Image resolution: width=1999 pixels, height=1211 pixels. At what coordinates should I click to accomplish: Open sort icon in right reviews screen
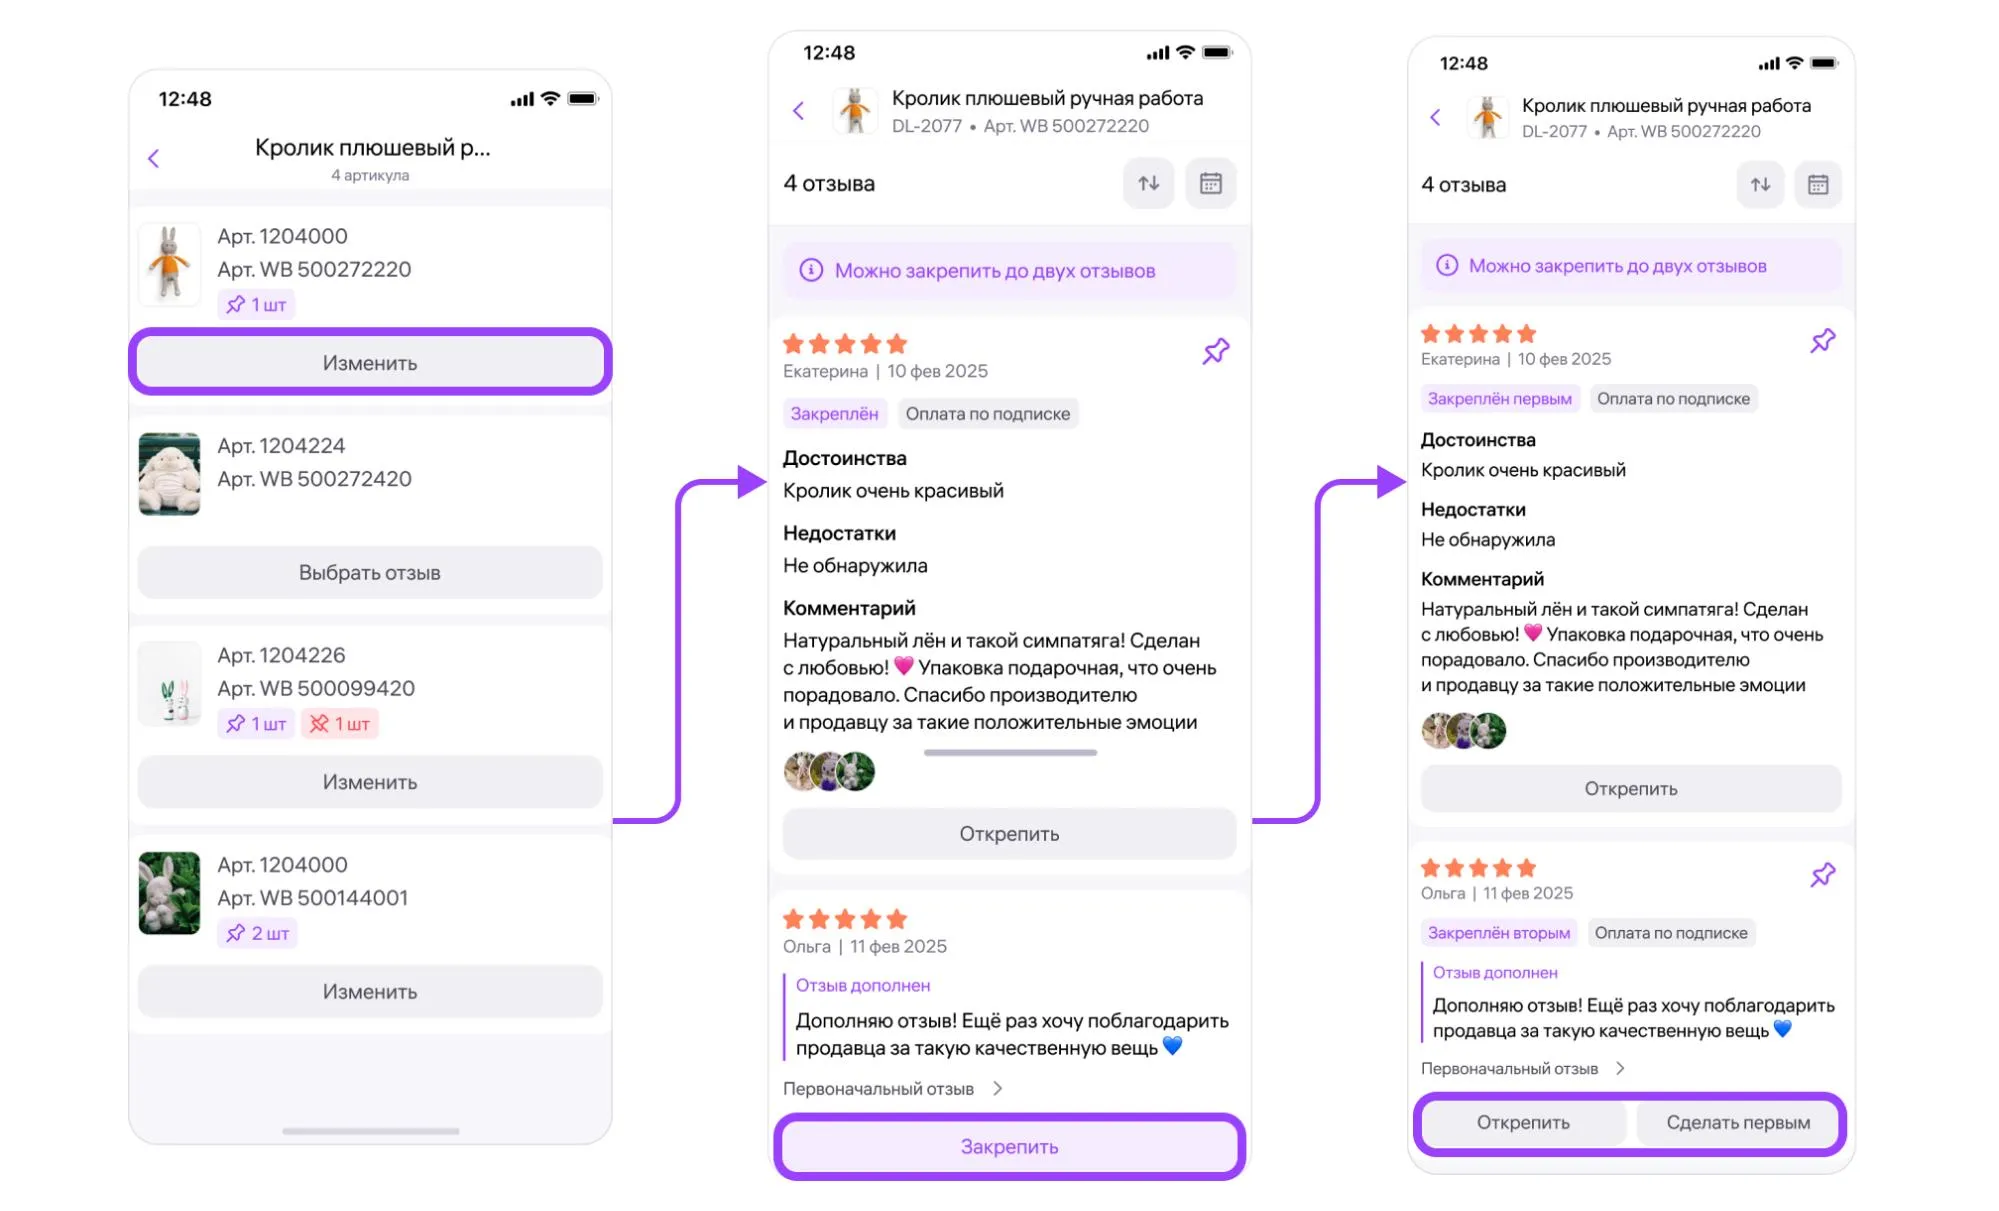click(x=1760, y=185)
